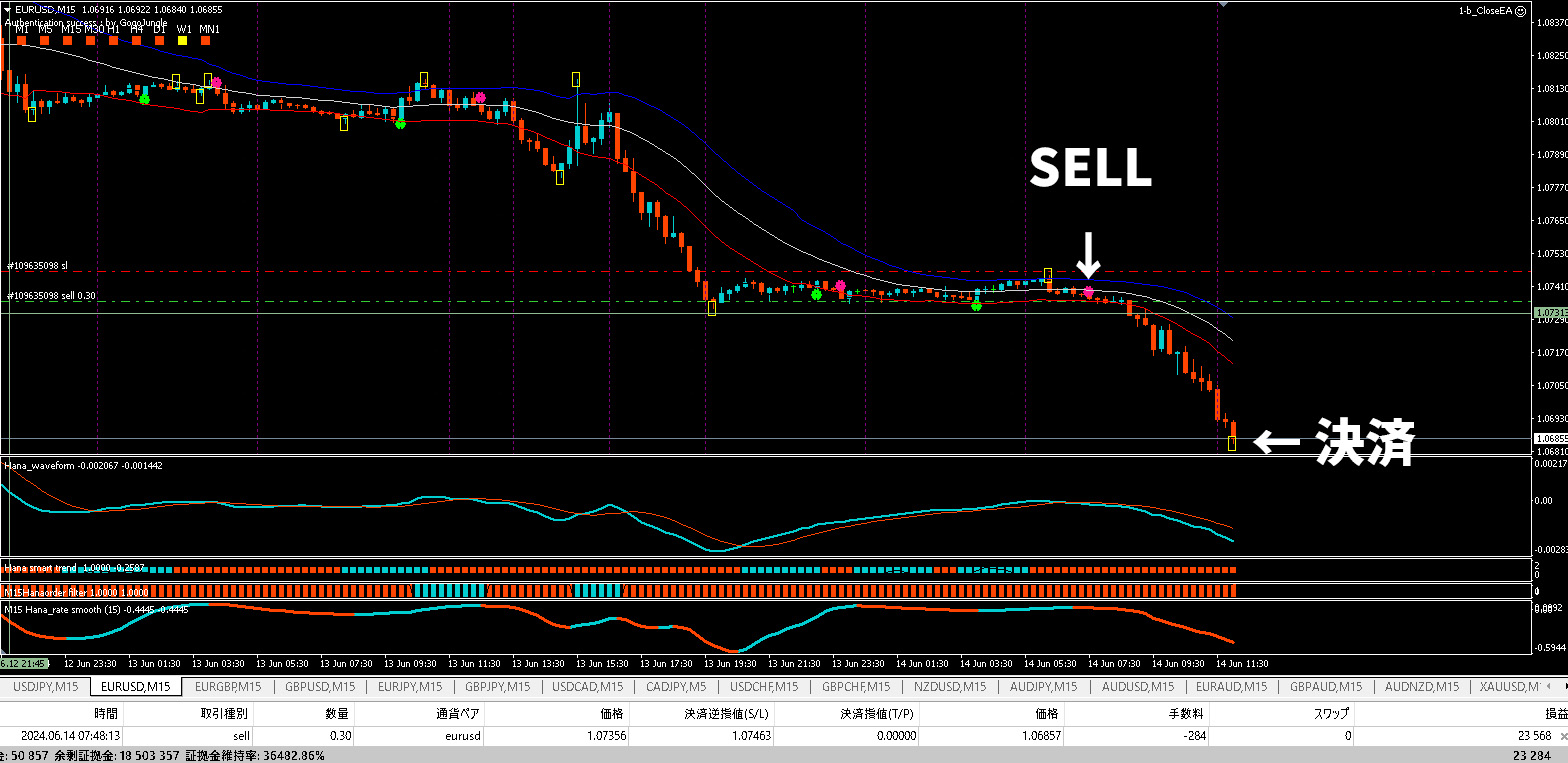The image size is (1568, 763).
Task: Click the yellow W1 timeframe square
Action: [x=183, y=41]
